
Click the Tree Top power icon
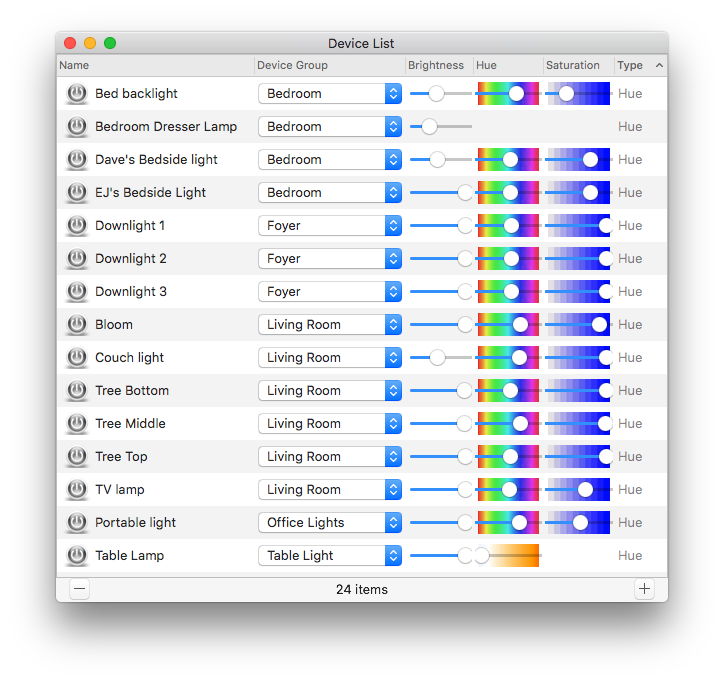tap(77, 457)
